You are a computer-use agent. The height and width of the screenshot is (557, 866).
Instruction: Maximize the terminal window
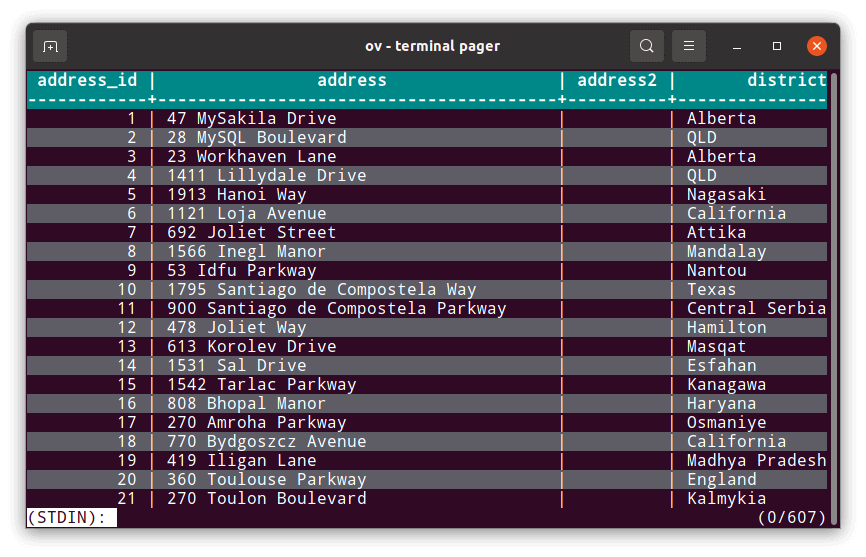point(777,46)
